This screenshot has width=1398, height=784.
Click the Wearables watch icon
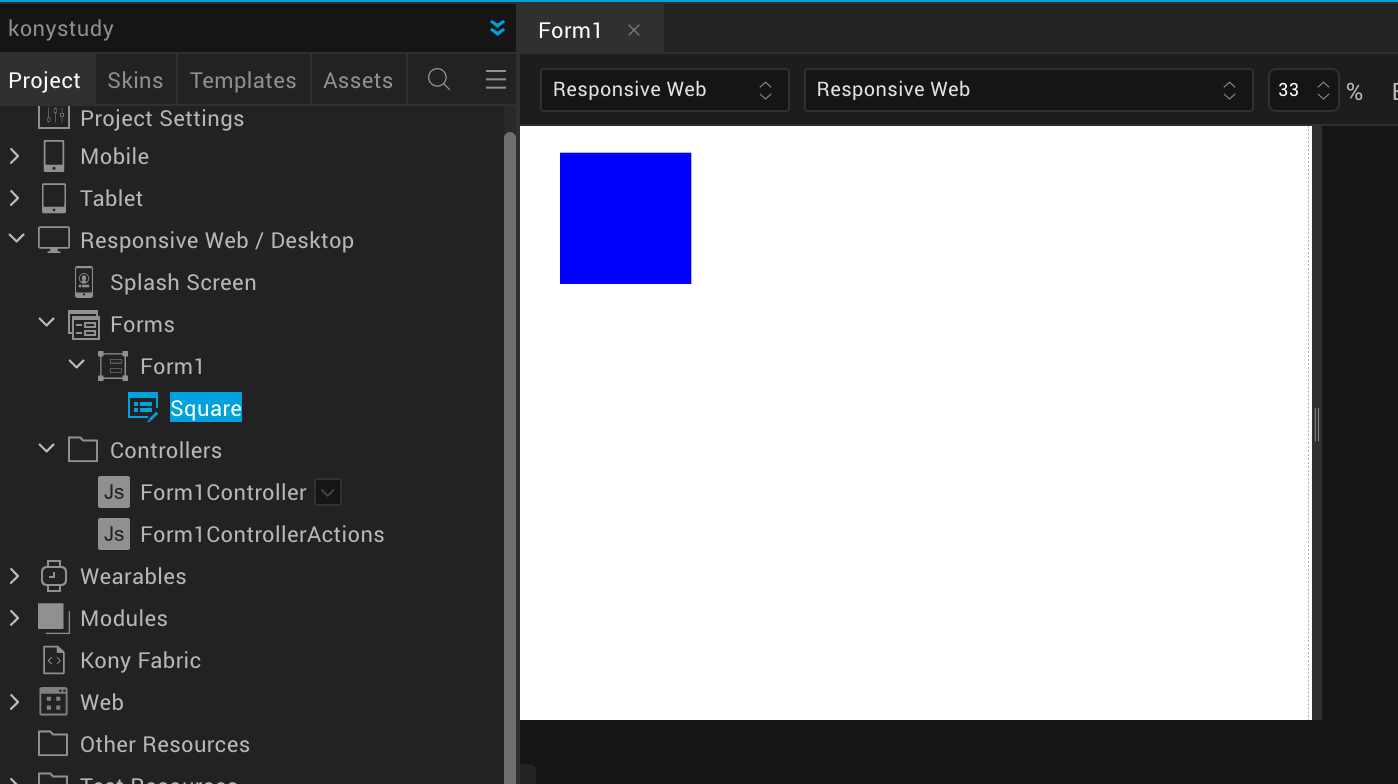(54, 576)
